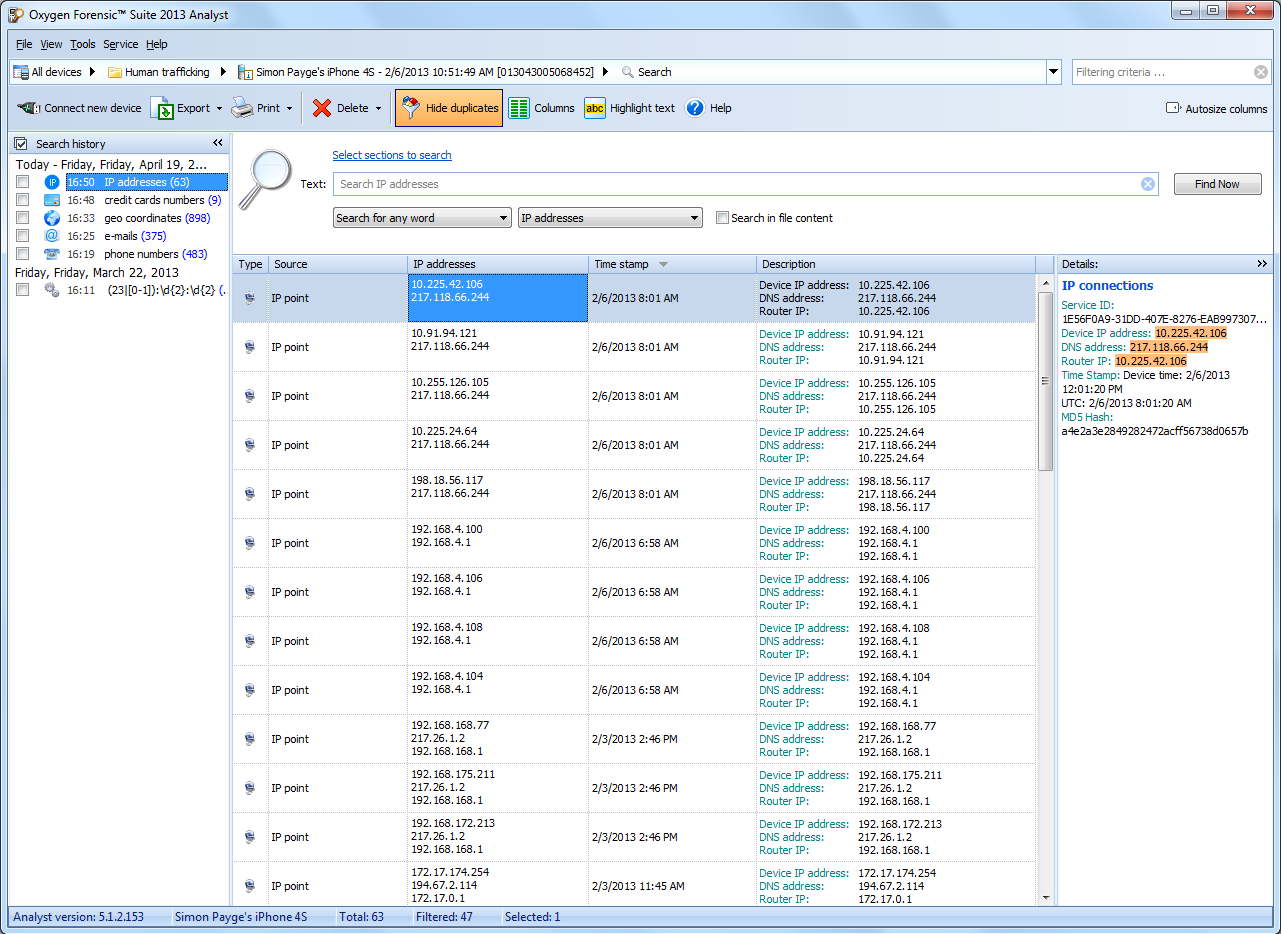Sort by the Type column header

tap(251, 264)
